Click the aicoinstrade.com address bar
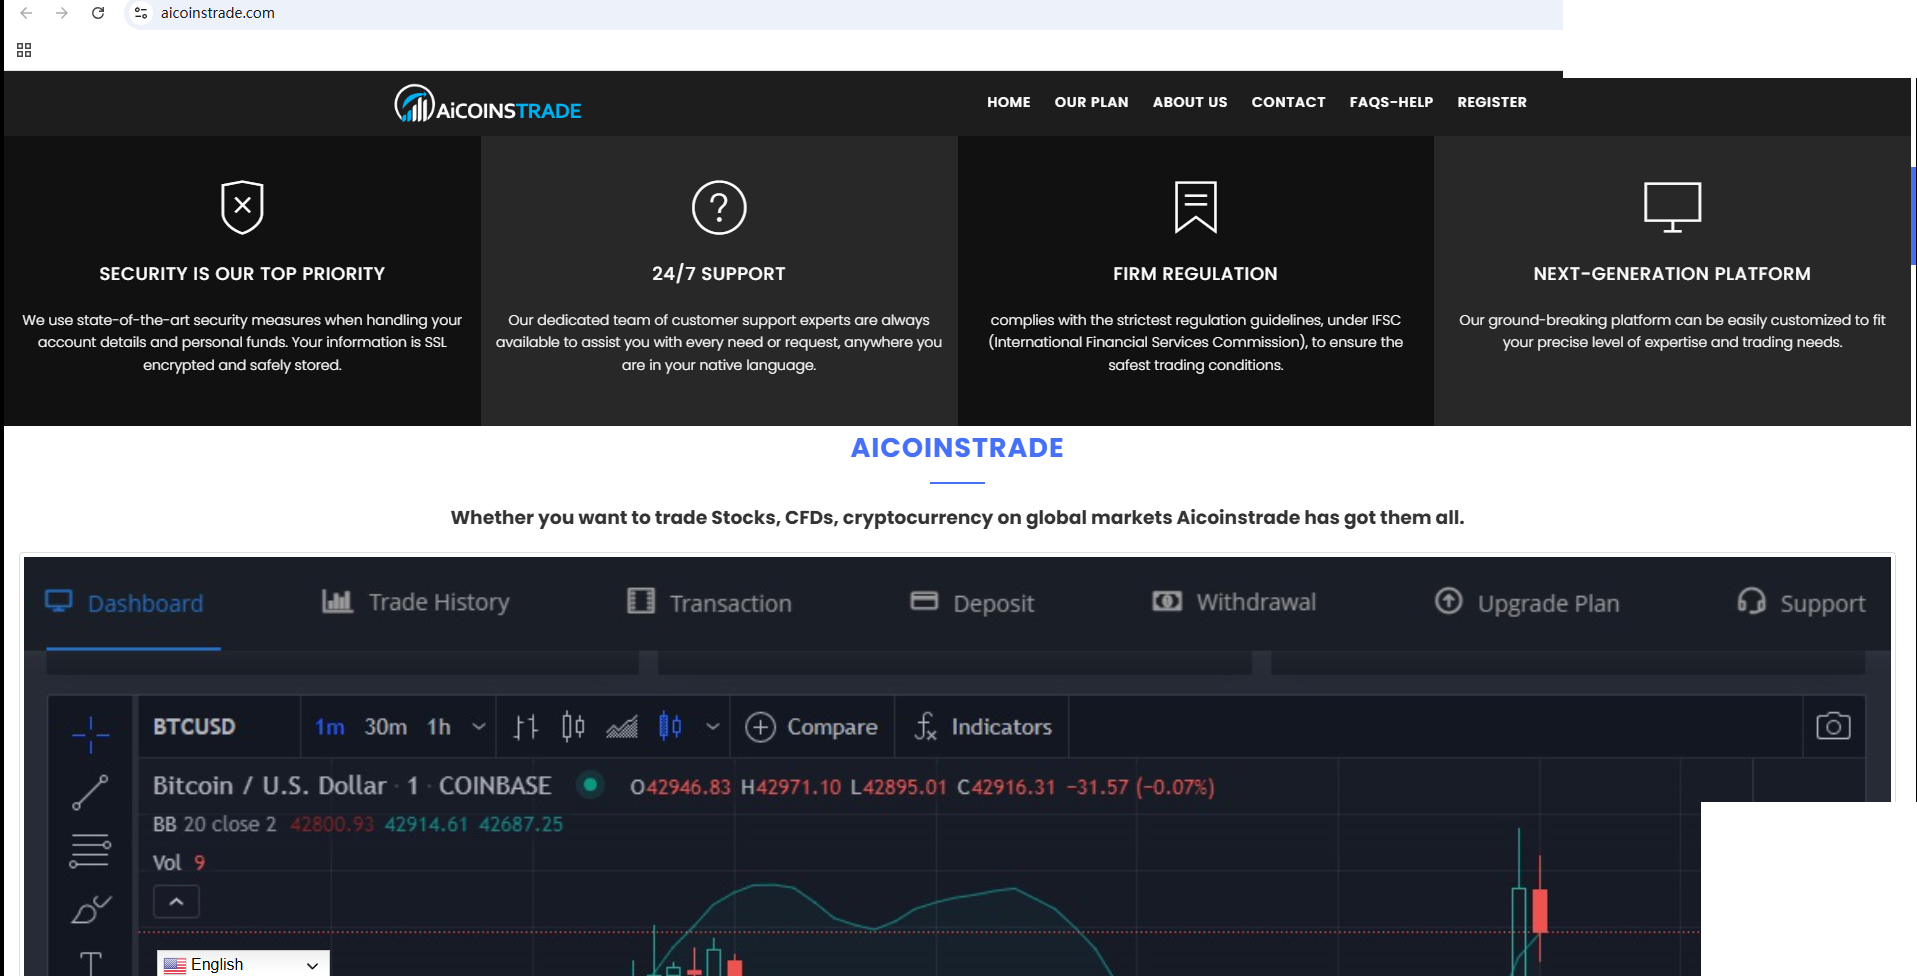Screen dimensions: 1917x976 [x=217, y=13]
